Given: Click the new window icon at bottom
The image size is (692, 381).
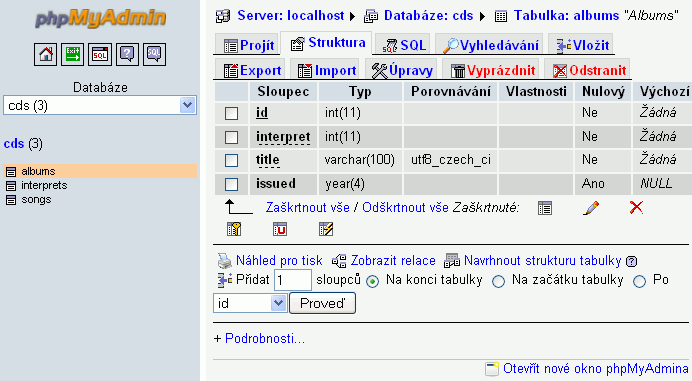Looking at the screenshot, I should 492,369.
